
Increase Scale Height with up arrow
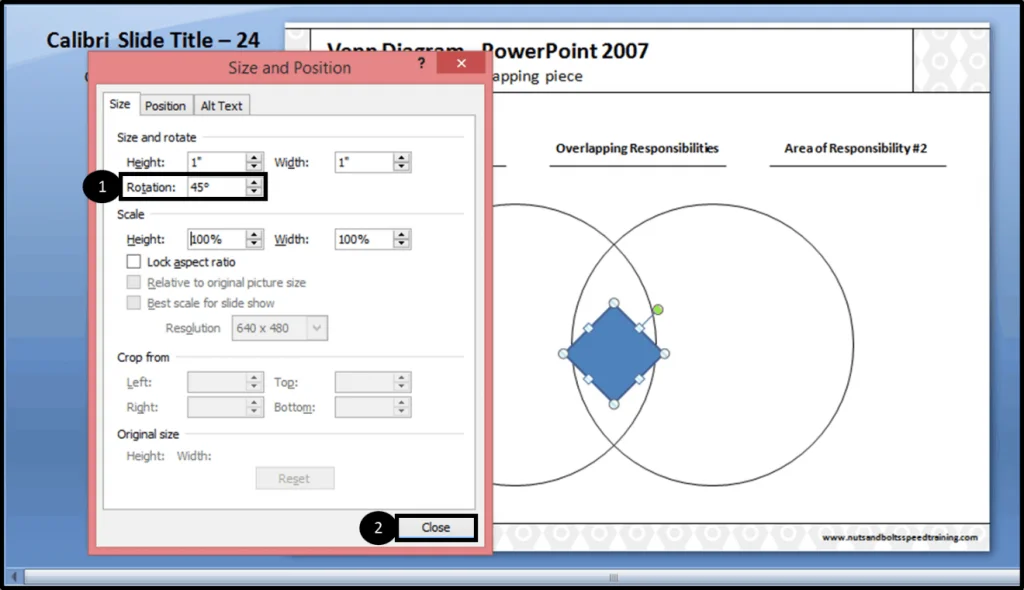tap(254, 235)
